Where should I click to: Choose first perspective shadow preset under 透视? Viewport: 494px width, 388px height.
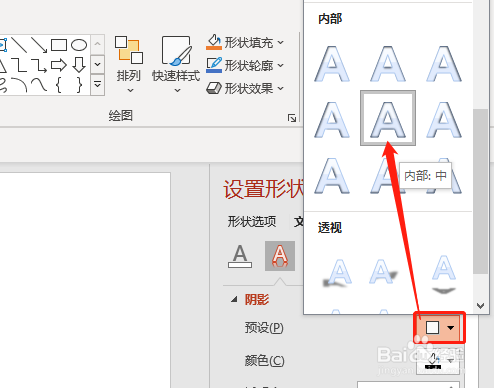pos(337,273)
